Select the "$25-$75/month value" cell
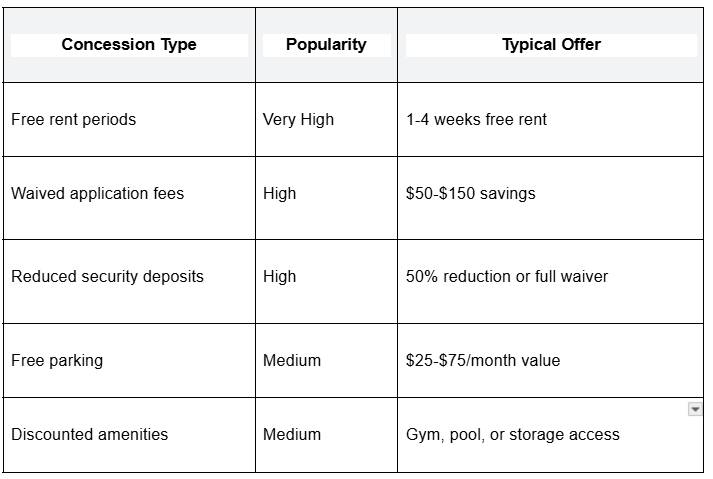The width and height of the screenshot is (713, 479). (x=483, y=360)
